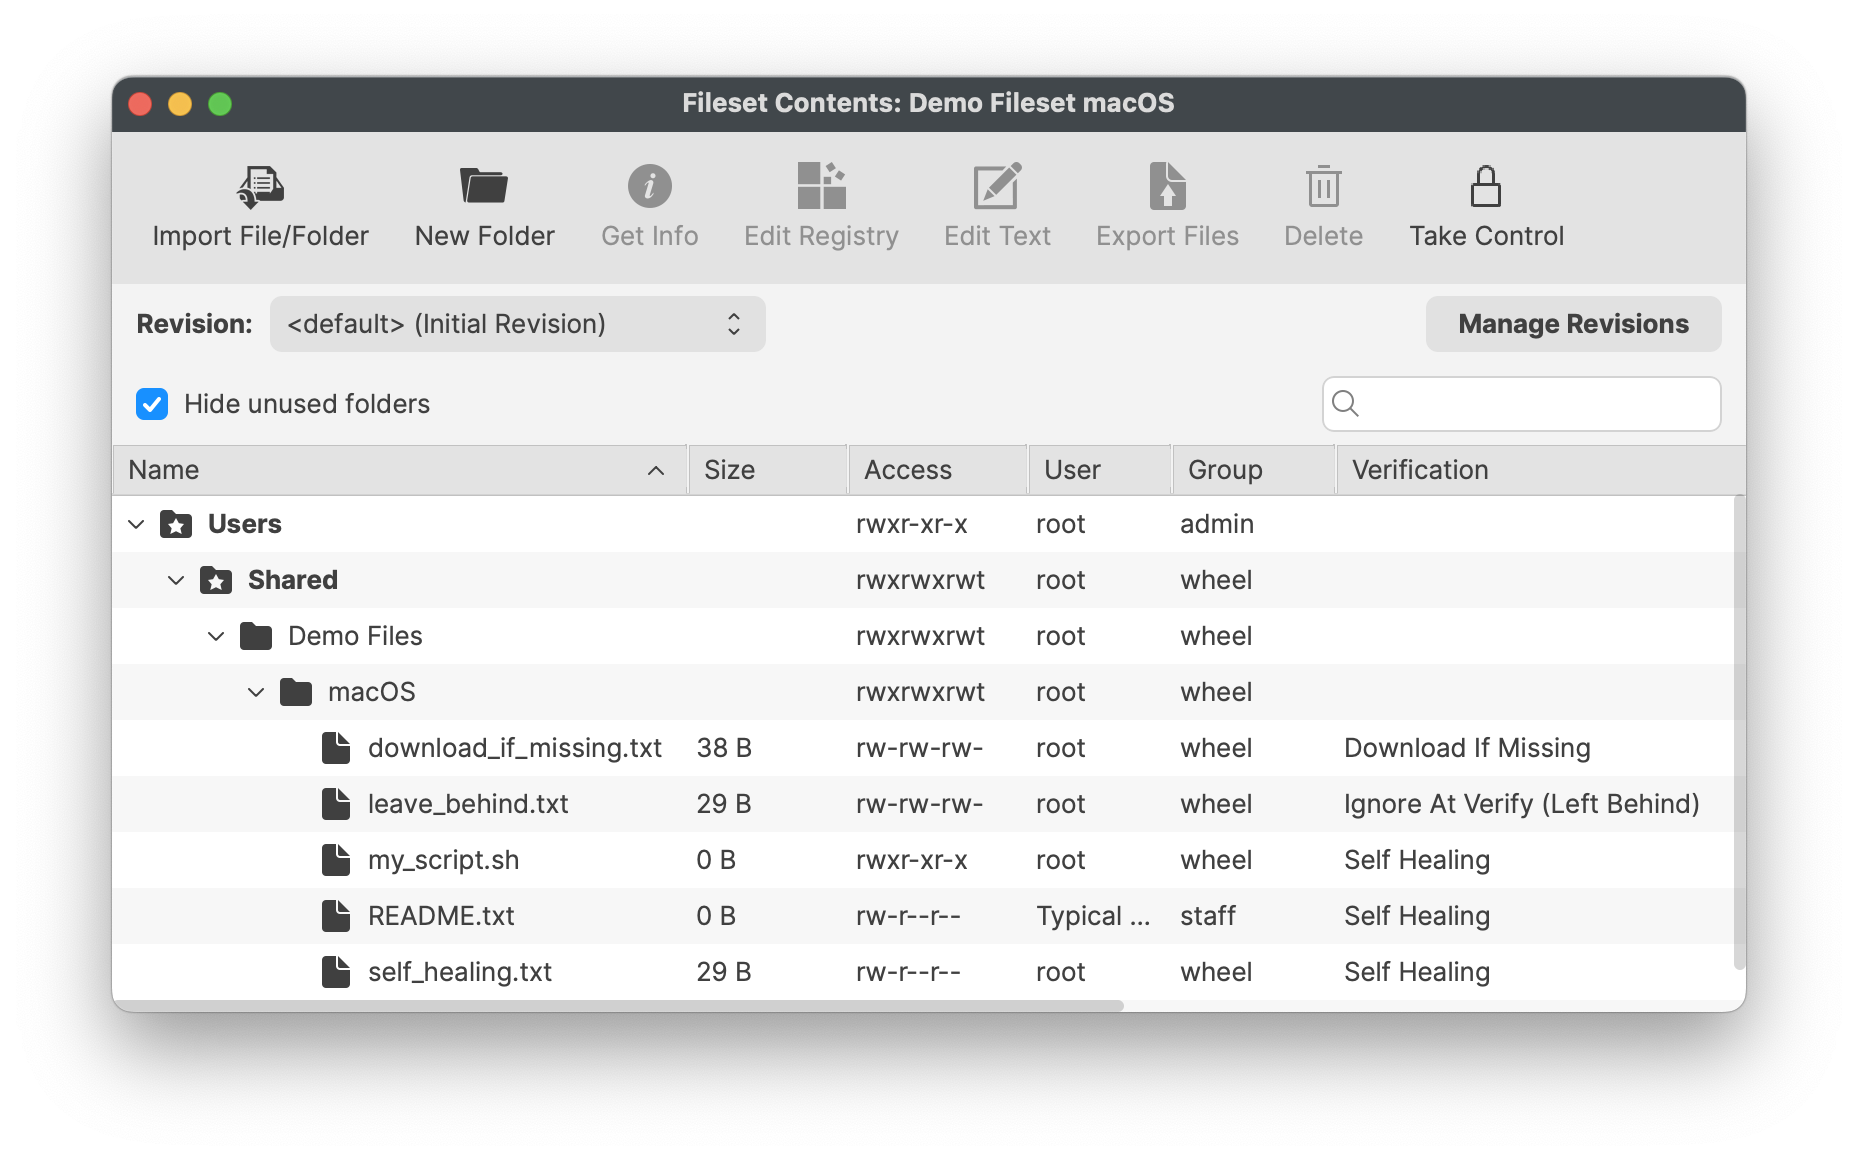This screenshot has height=1160, width=1858.
Task: Click rw-r--r-- access for self_healing.txt
Action: click(x=908, y=972)
